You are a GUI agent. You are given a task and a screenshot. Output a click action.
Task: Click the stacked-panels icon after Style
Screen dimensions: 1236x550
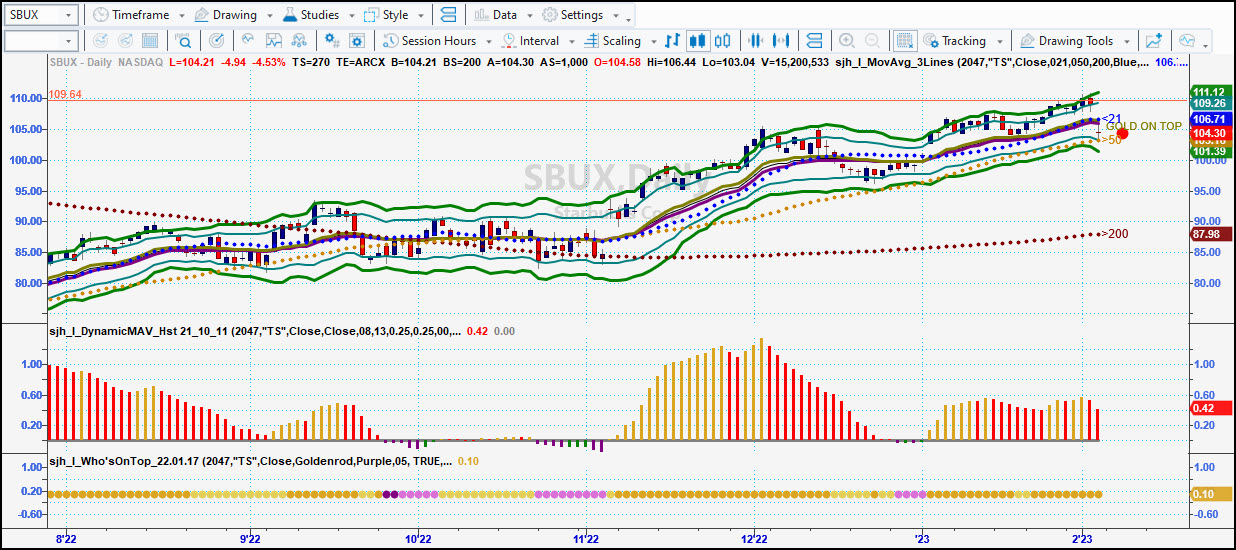[x=448, y=15]
